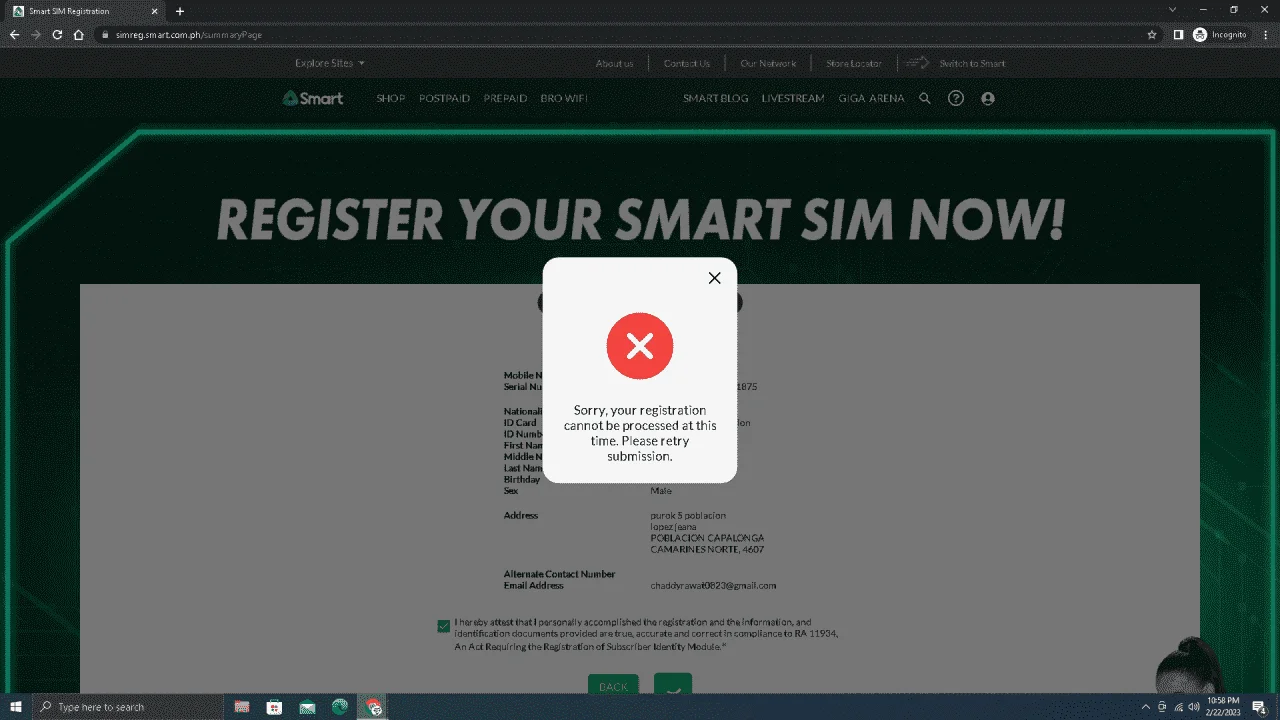Screen dimensions: 1280x720
Task: Open the browser home page icon
Action: pos(79,34)
